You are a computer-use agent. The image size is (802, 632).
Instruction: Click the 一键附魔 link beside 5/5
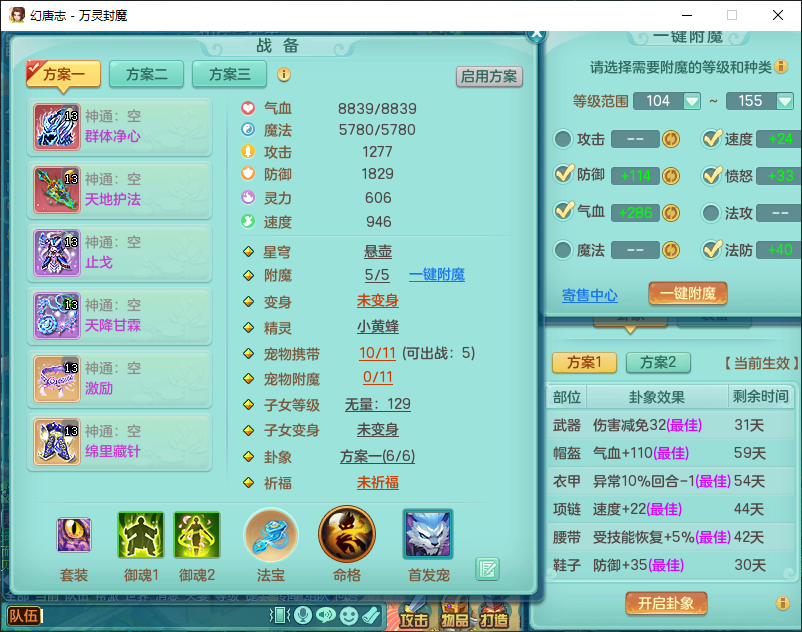click(x=437, y=275)
